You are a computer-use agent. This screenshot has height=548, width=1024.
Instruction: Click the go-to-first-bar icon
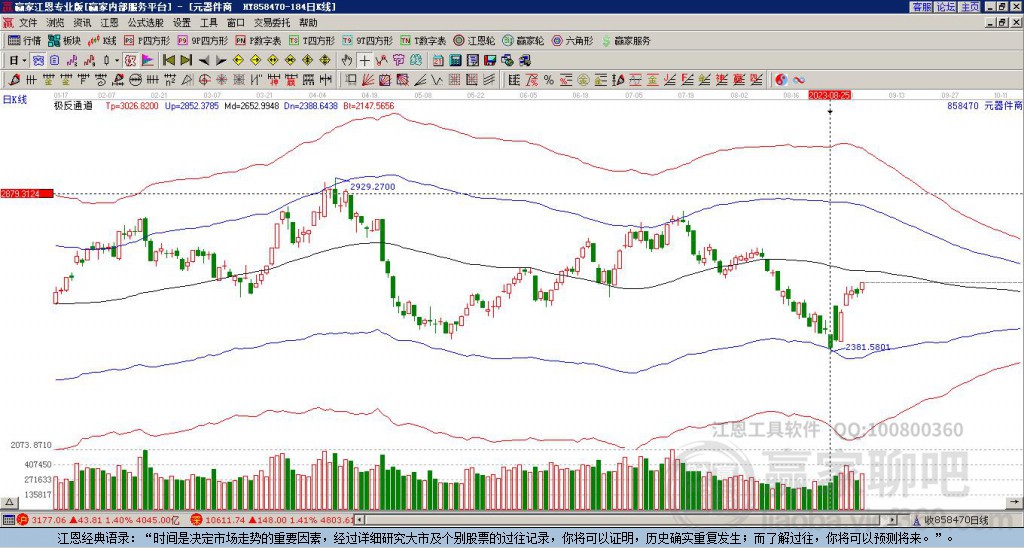click(168, 61)
